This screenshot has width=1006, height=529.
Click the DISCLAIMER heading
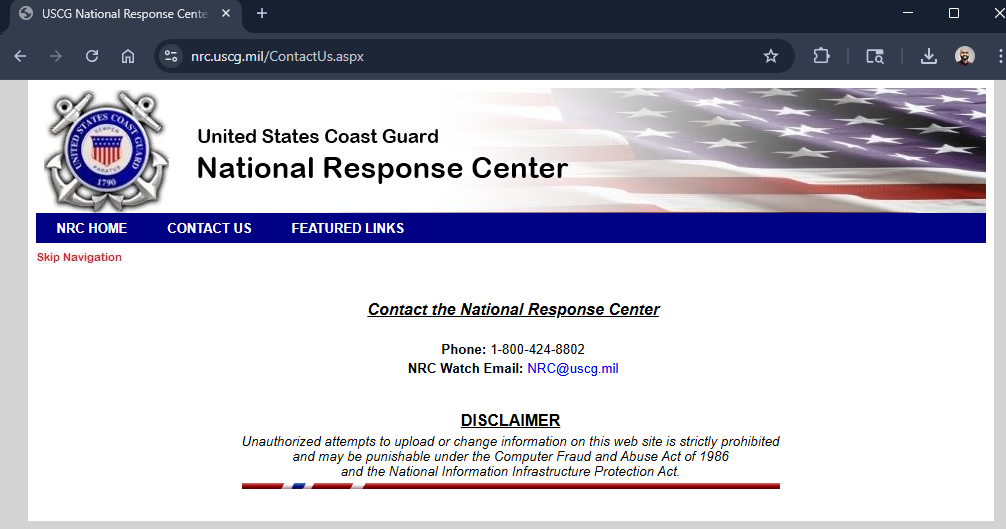click(x=510, y=421)
